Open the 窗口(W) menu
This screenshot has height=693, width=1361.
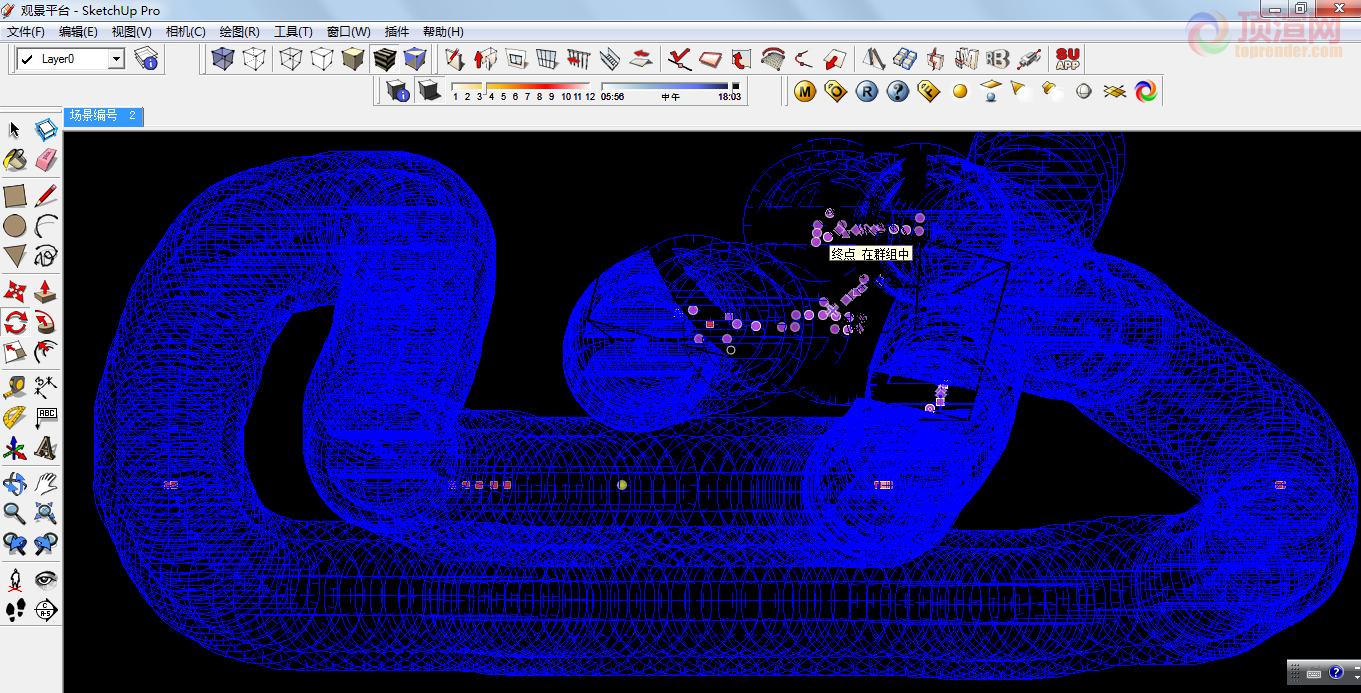click(x=348, y=32)
